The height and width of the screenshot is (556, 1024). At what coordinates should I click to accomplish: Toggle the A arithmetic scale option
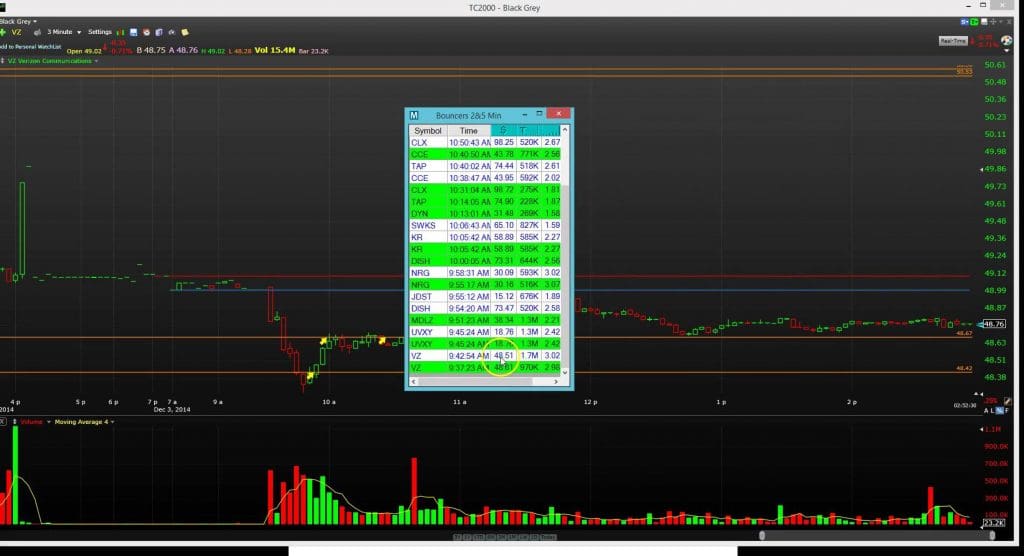coord(987,411)
